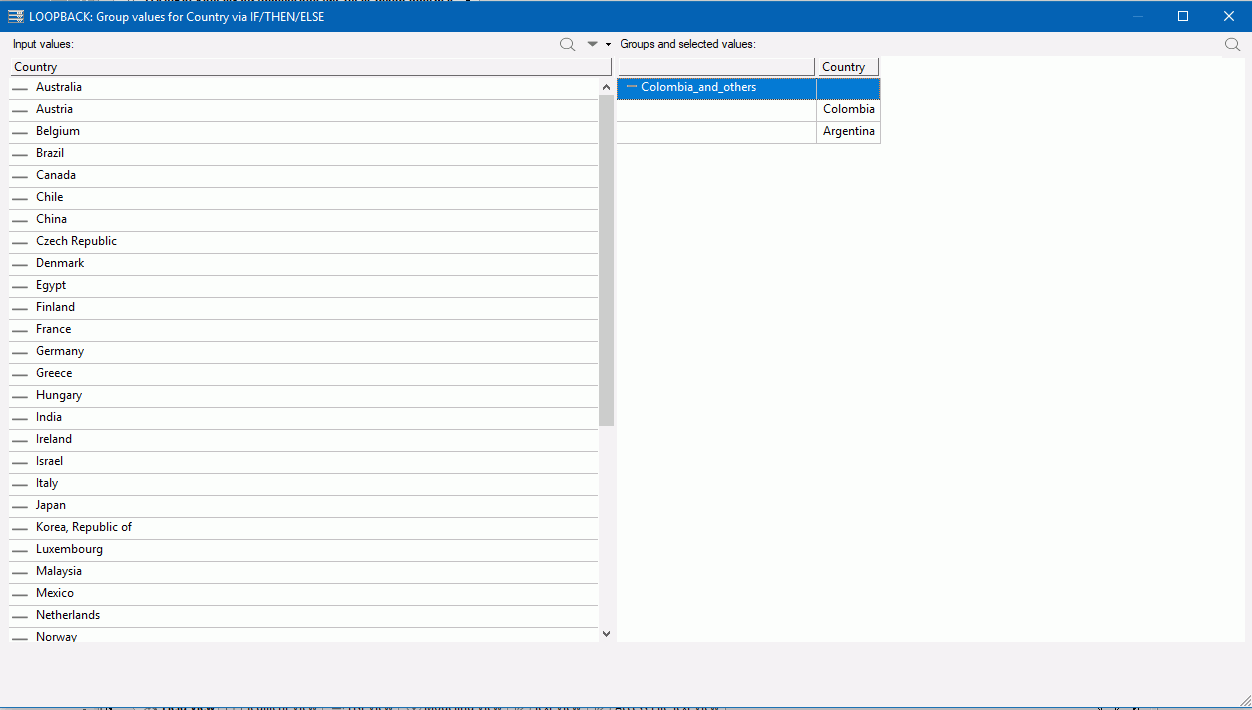Select China in the input list
This screenshot has height=710, width=1252.
click(x=304, y=220)
